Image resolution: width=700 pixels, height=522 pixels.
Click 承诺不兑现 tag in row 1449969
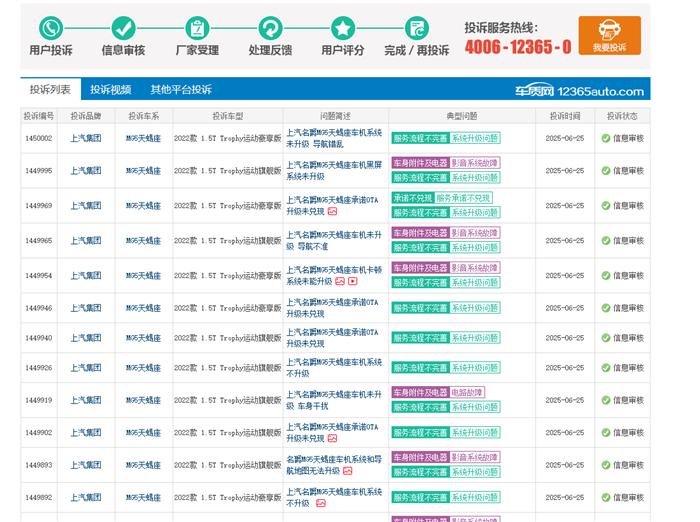pyautogui.click(x=412, y=198)
